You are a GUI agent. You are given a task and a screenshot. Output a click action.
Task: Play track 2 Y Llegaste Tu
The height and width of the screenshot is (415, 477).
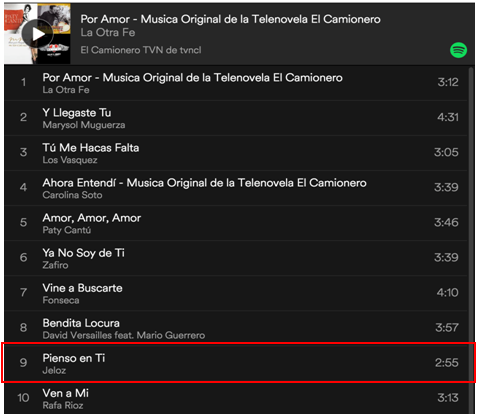tap(236, 118)
